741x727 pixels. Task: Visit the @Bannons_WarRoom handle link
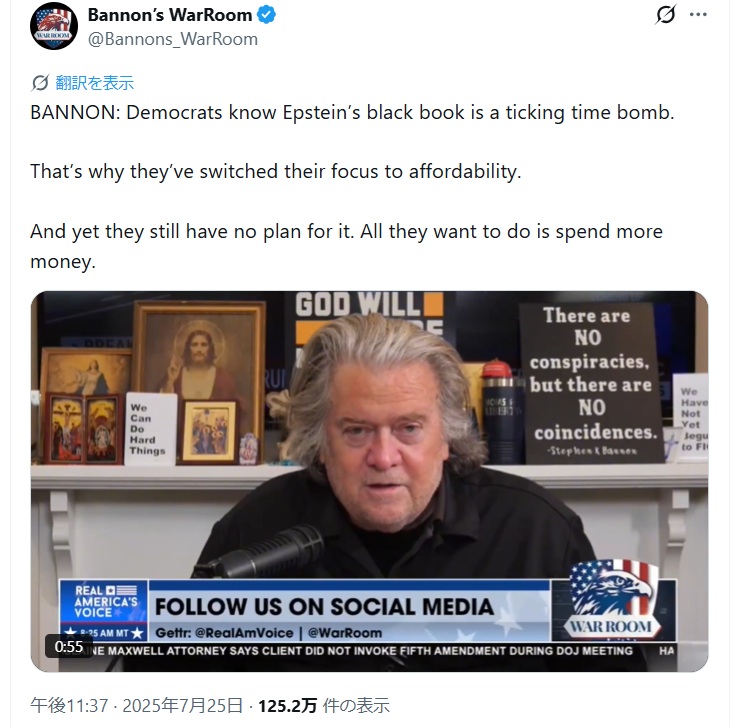(x=172, y=39)
